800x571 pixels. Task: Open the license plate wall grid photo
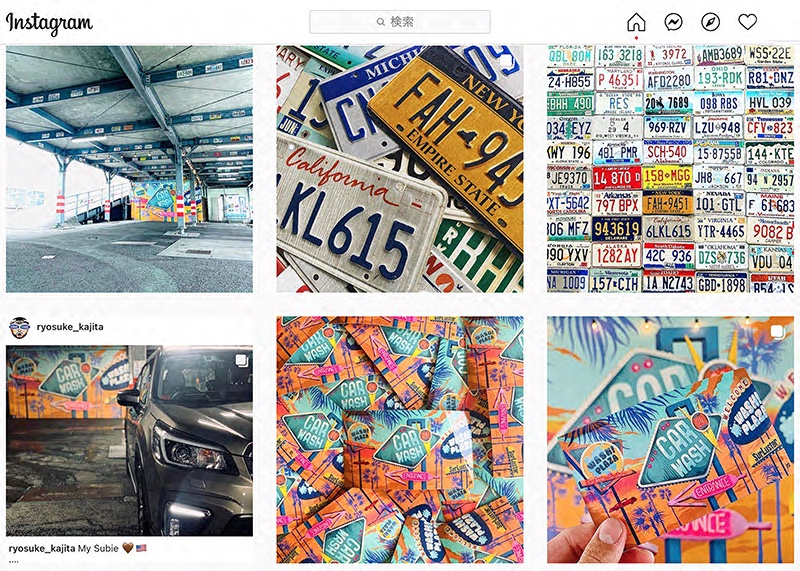[670, 169]
